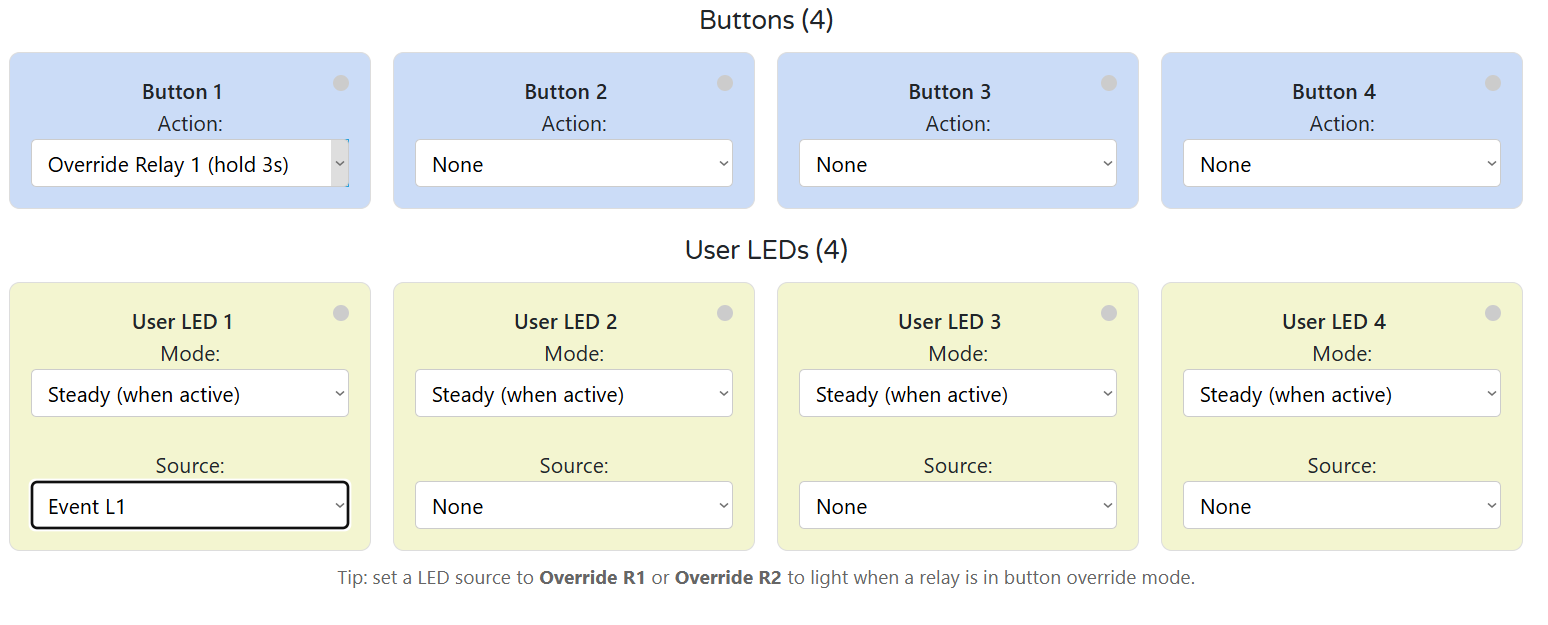Click the status dot on User LED 4 card
Viewport: 1548px width, 625px height.
1493,313
